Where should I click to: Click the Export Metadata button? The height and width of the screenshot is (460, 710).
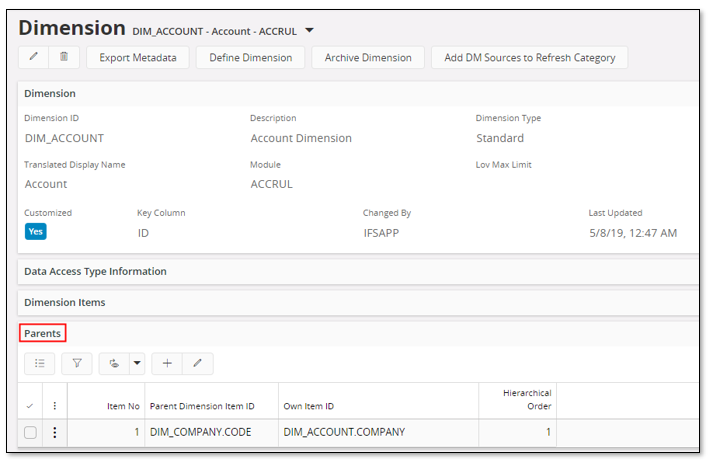pyautogui.click(x=138, y=58)
